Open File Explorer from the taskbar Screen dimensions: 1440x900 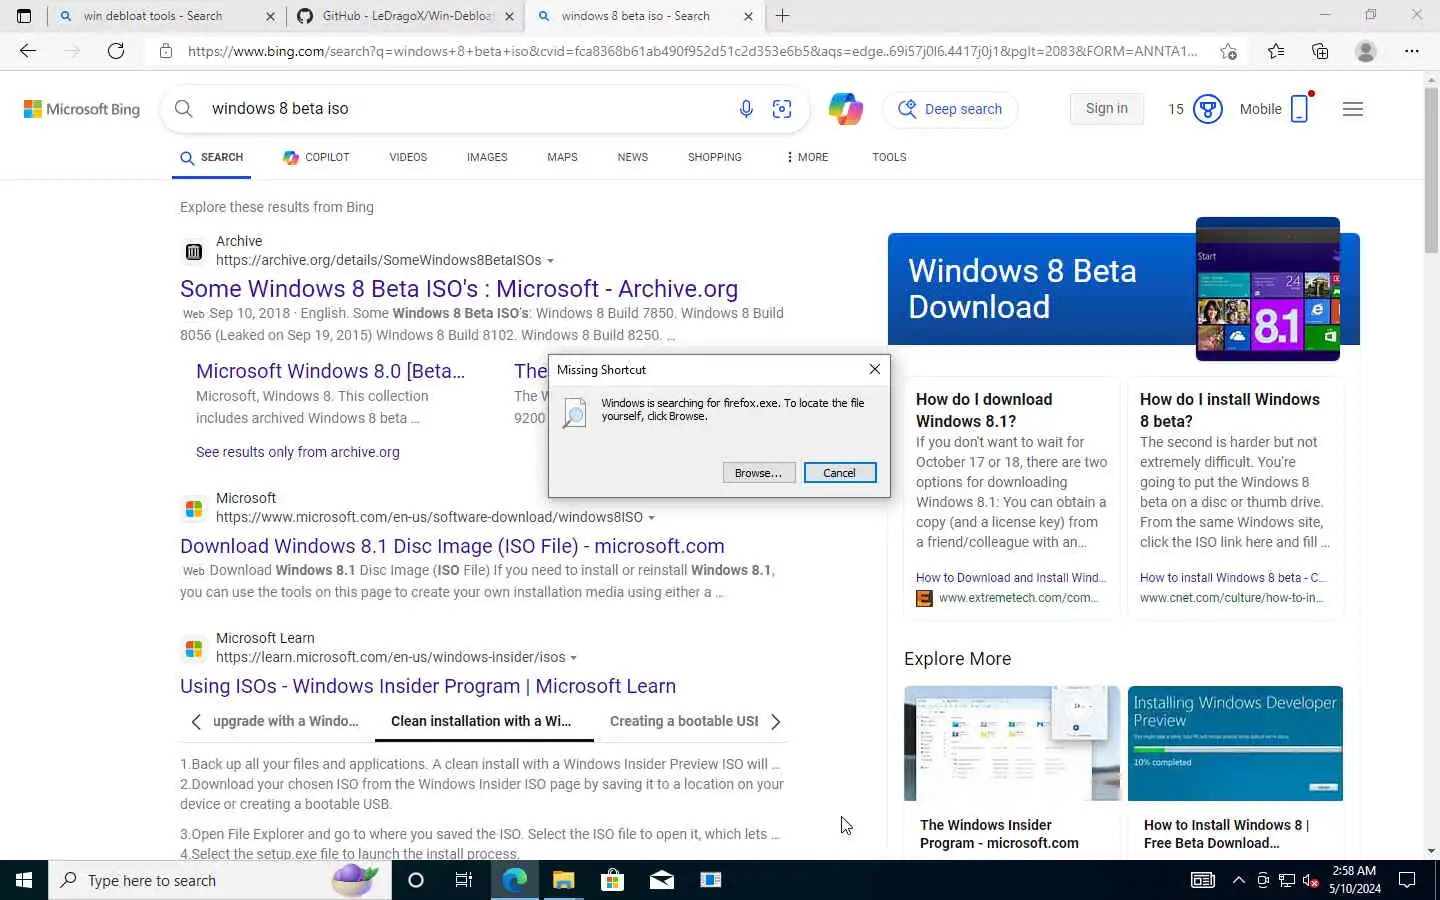pos(564,880)
